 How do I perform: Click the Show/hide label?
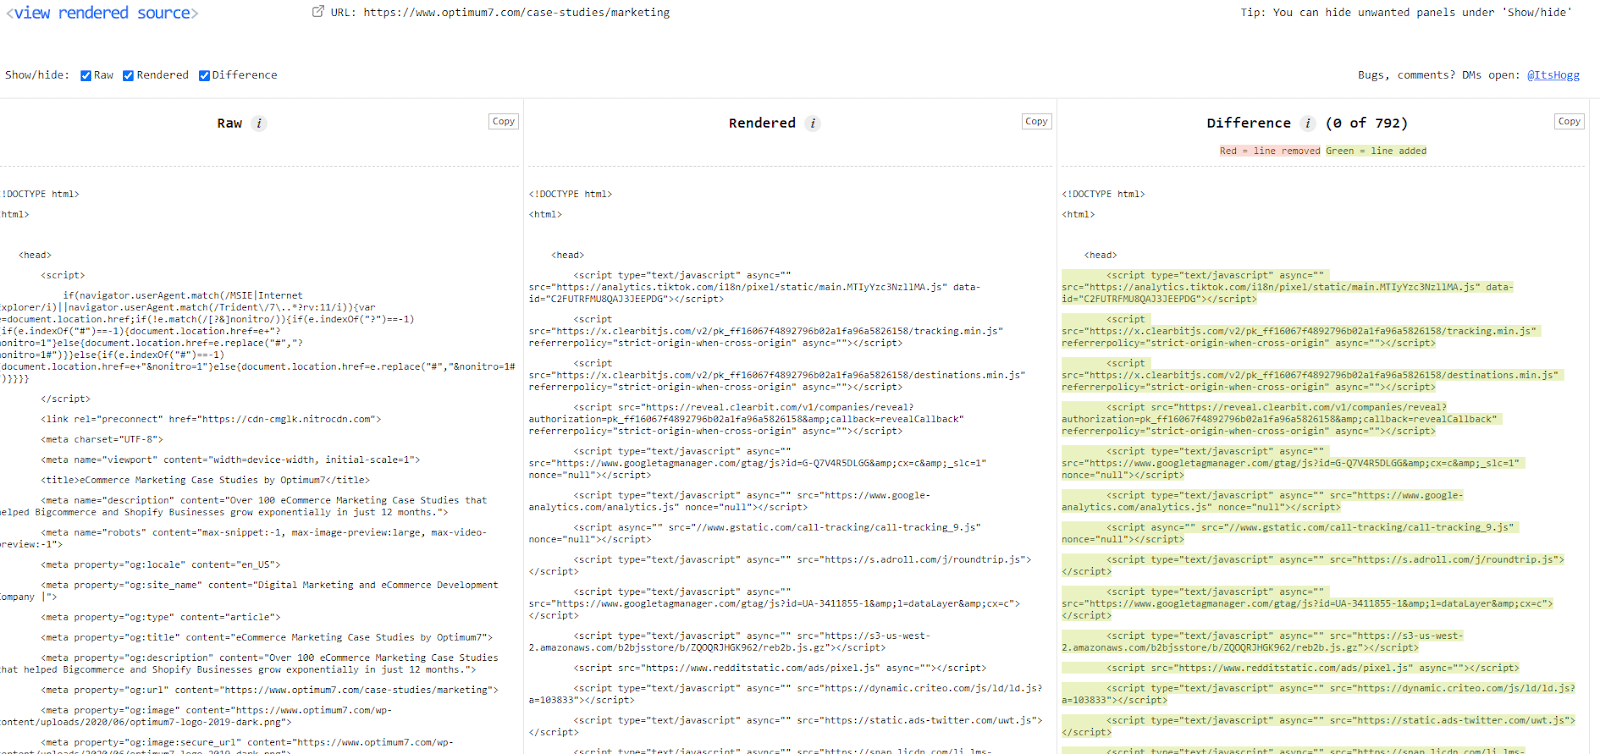pos(37,75)
